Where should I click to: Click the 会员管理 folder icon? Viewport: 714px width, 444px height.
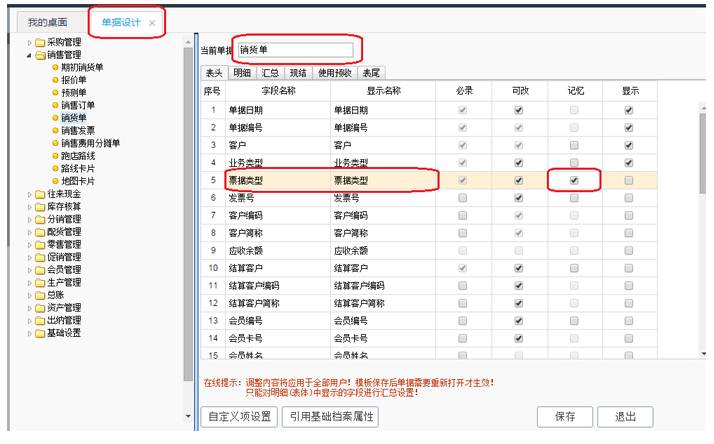click(40, 270)
